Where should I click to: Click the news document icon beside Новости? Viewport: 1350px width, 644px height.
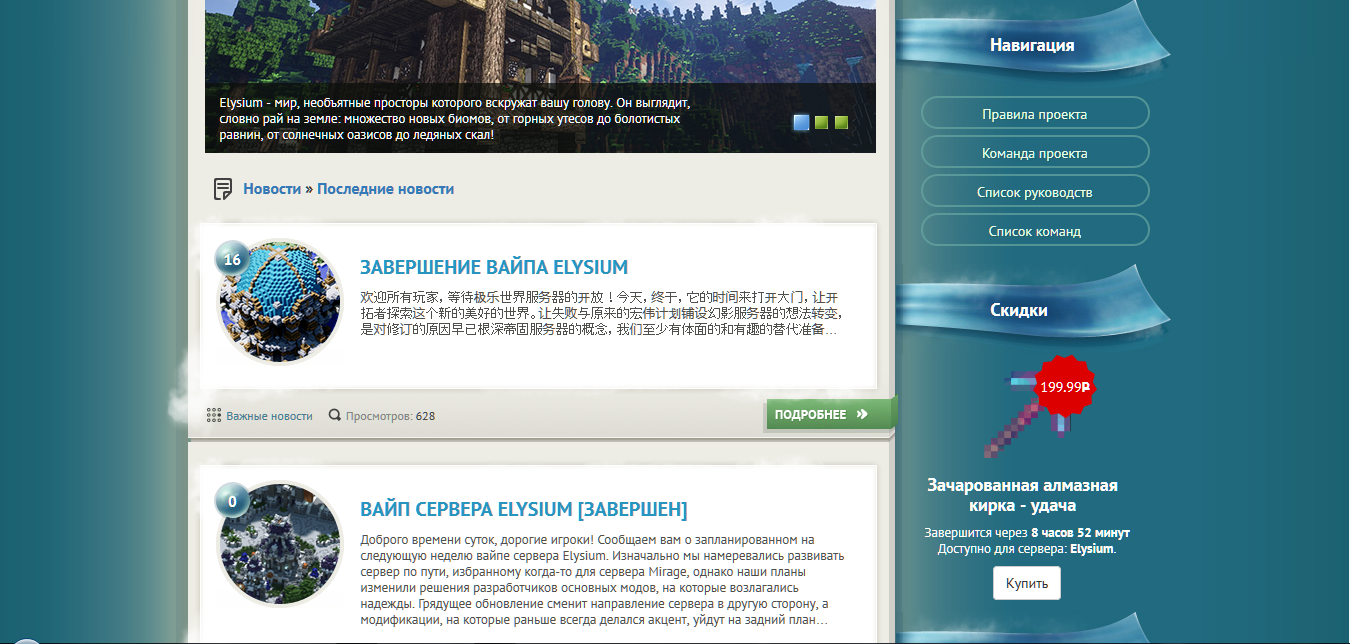[223, 189]
